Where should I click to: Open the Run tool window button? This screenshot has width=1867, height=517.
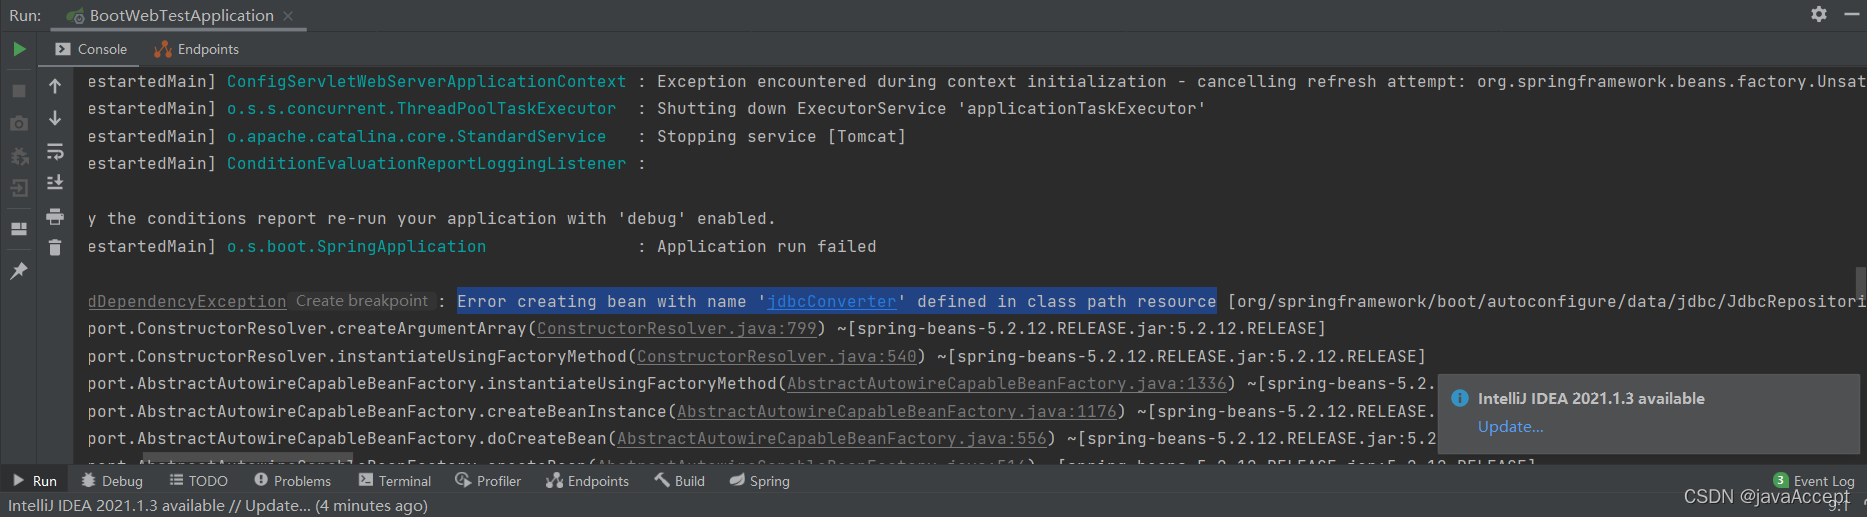click(x=35, y=481)
